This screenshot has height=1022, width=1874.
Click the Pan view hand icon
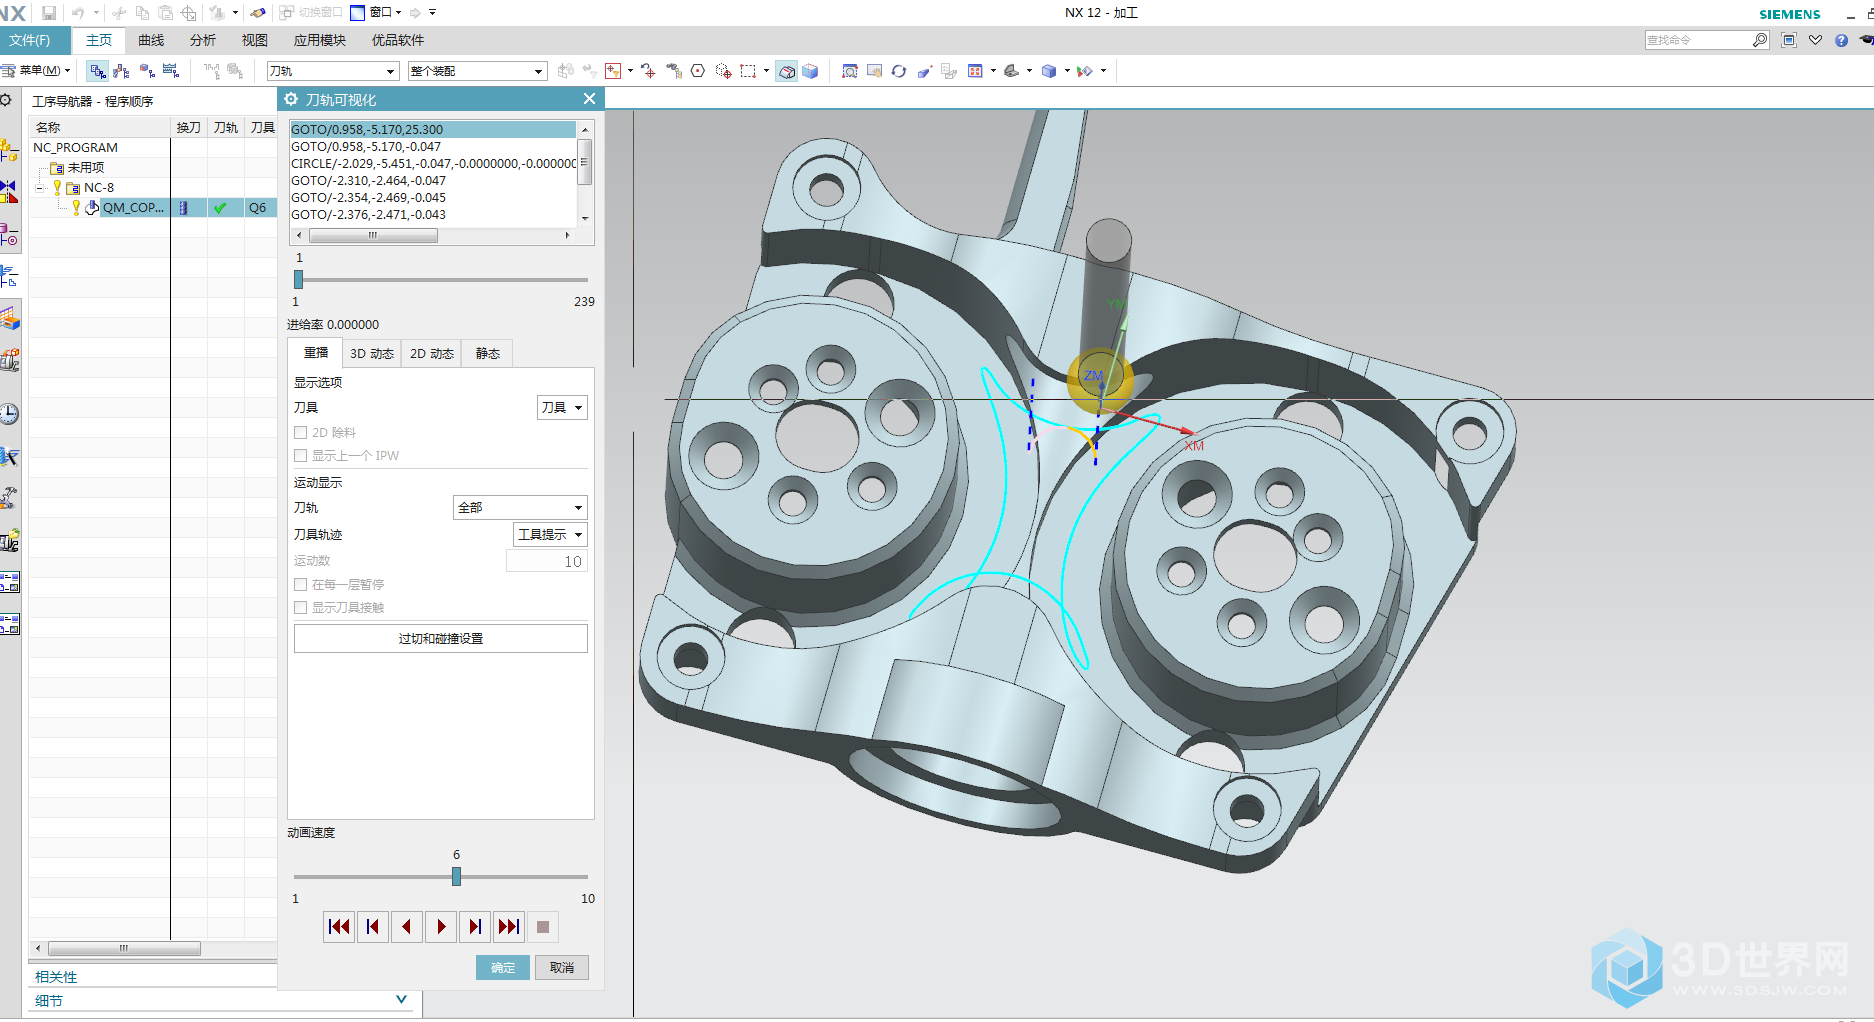pyautogui.click(x=874, y=71)
